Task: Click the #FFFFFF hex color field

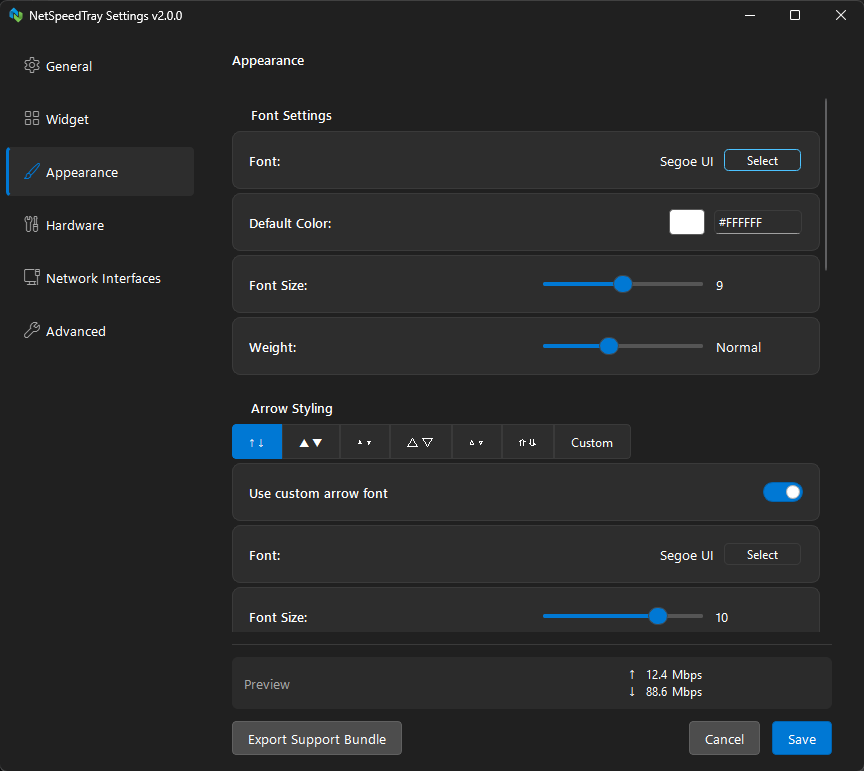Action: 758,222
